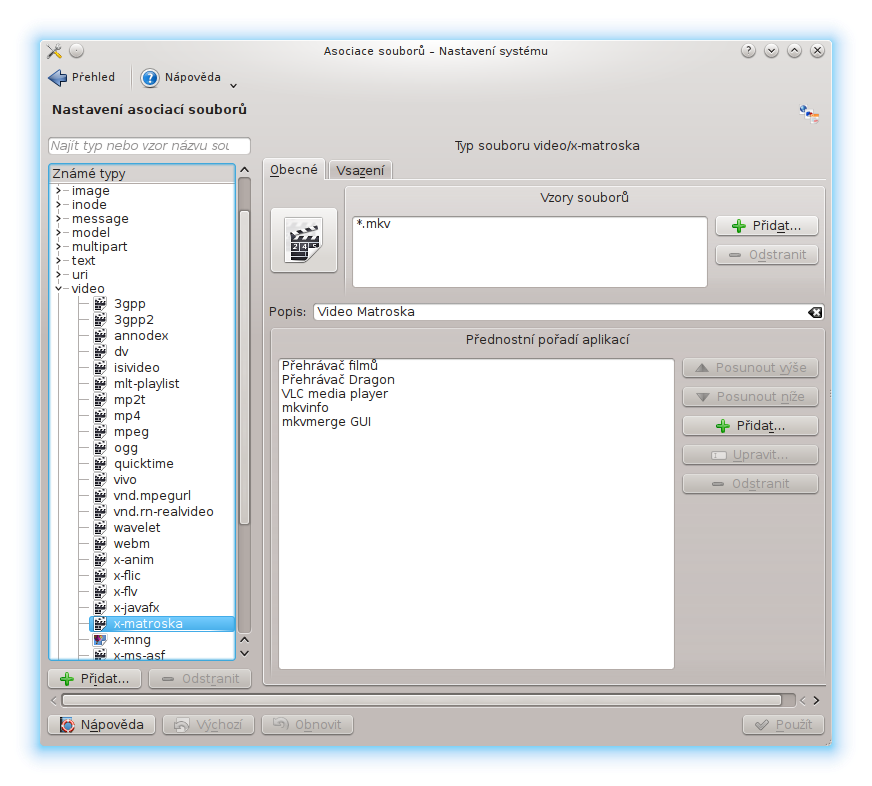Click the x-mng file type icon in tree
Image resolution: width=872 pixels, height=786 pixels.
[100, 640]
